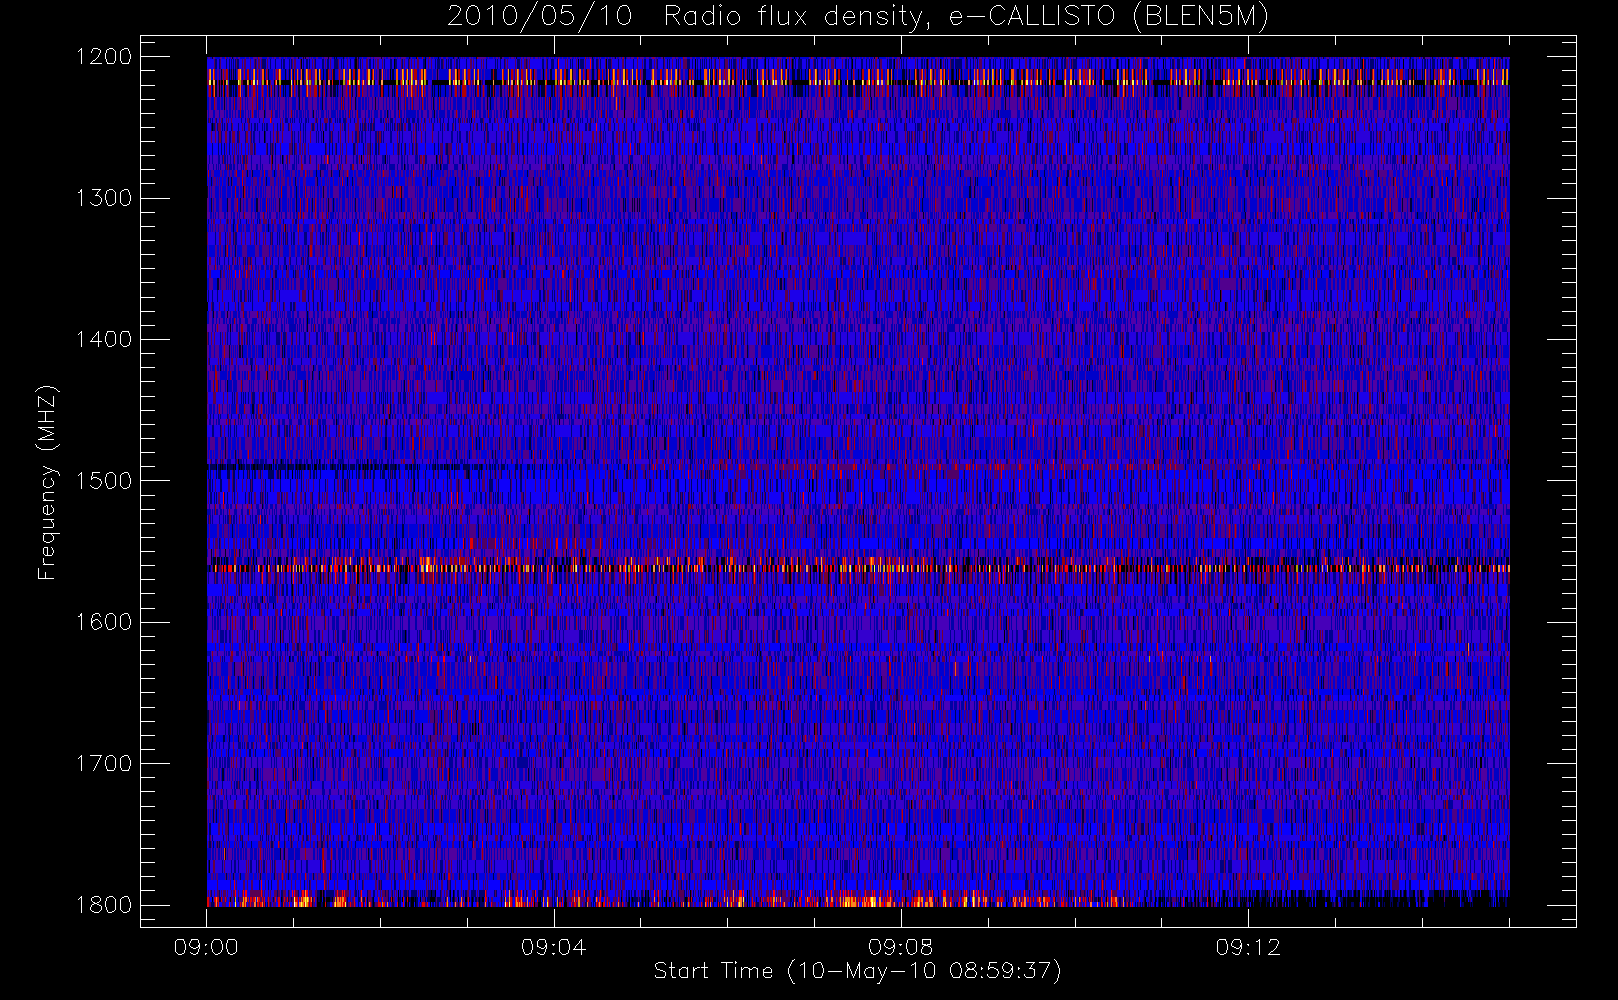Click the bright interference band near 1560 MHz
Screen dimensions: 1618x1000
coord(858,567)
